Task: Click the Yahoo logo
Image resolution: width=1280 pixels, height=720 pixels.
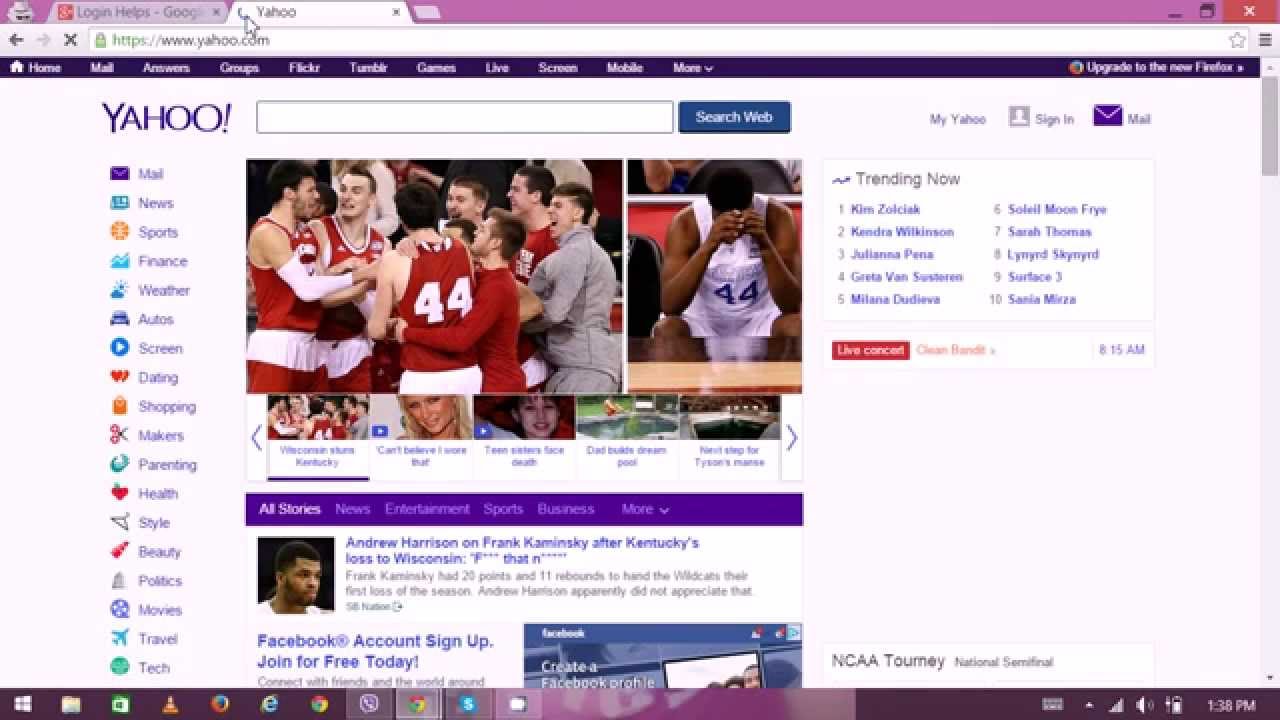Action: (x=166, y=118)
